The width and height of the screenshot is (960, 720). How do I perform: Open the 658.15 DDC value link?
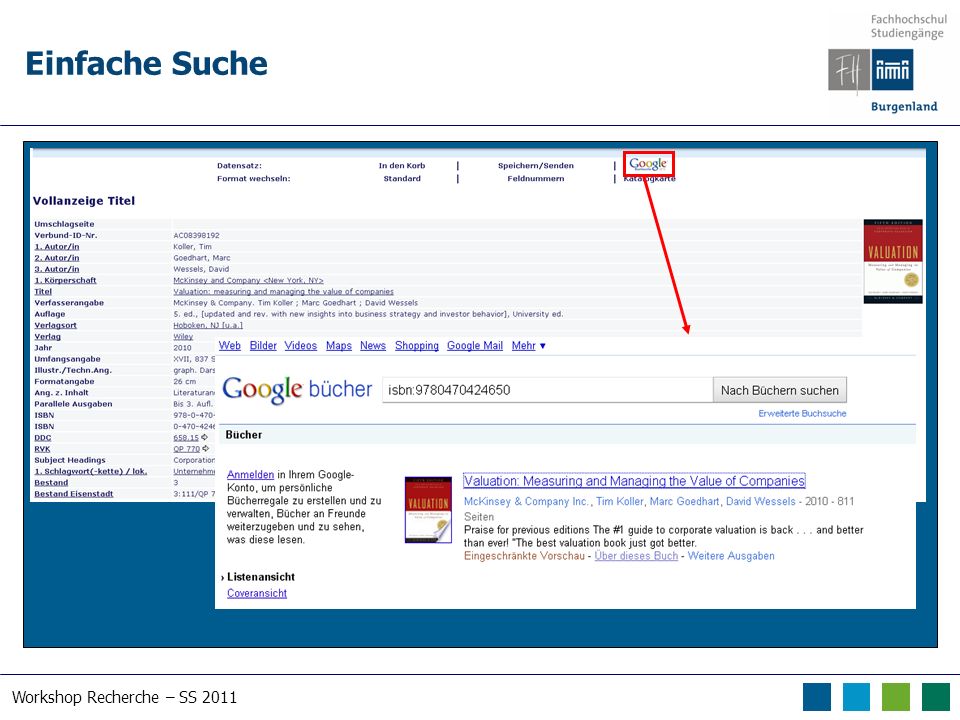(x=186, y=438)
